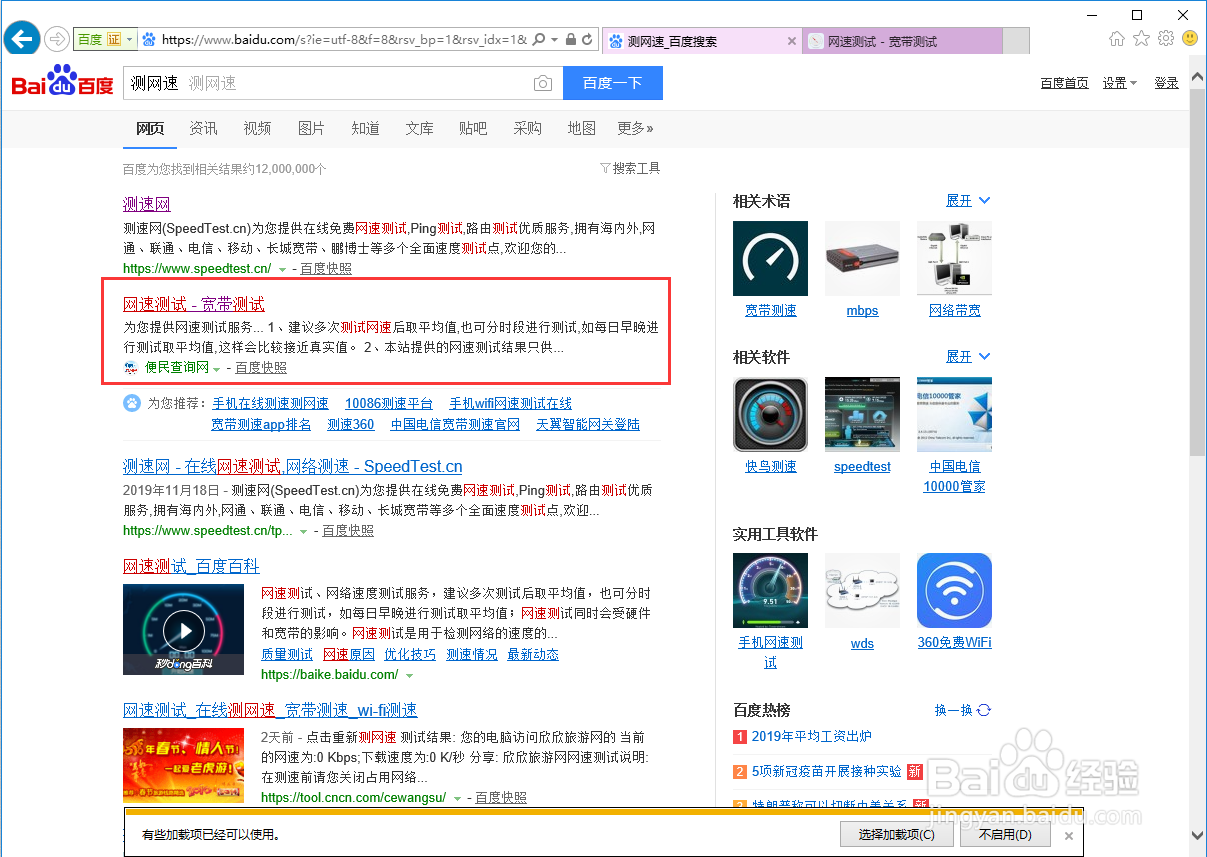This screenshot has width=1207, height=857.
Task: Click the 选择加载项(C) button
Action: pyautogui.click(x=897, y=835)
